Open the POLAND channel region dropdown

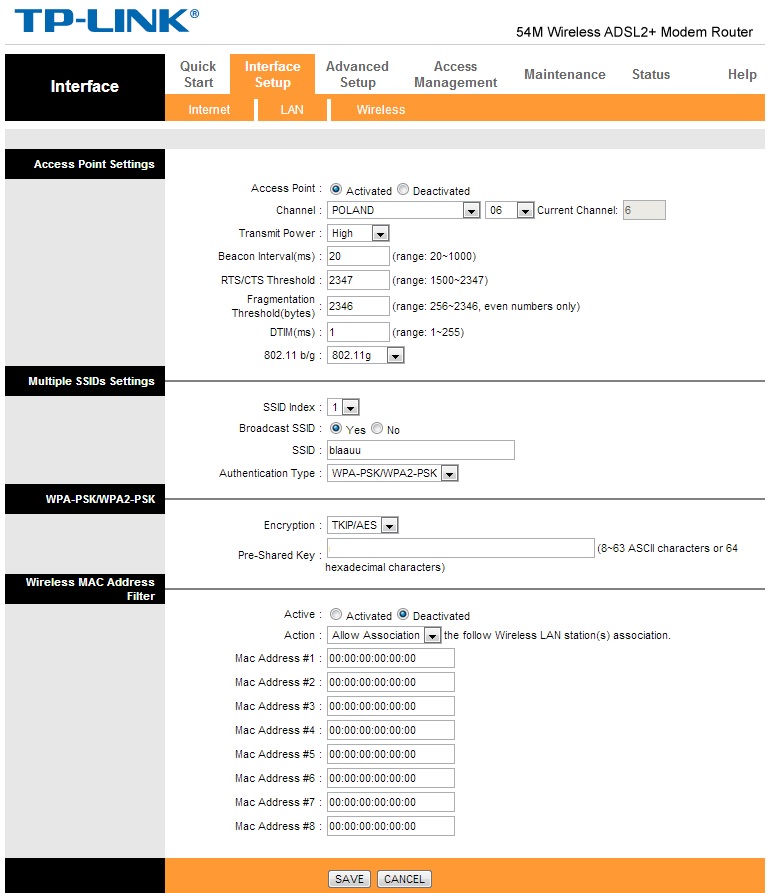pyautogui.click(x=403, y=210)
